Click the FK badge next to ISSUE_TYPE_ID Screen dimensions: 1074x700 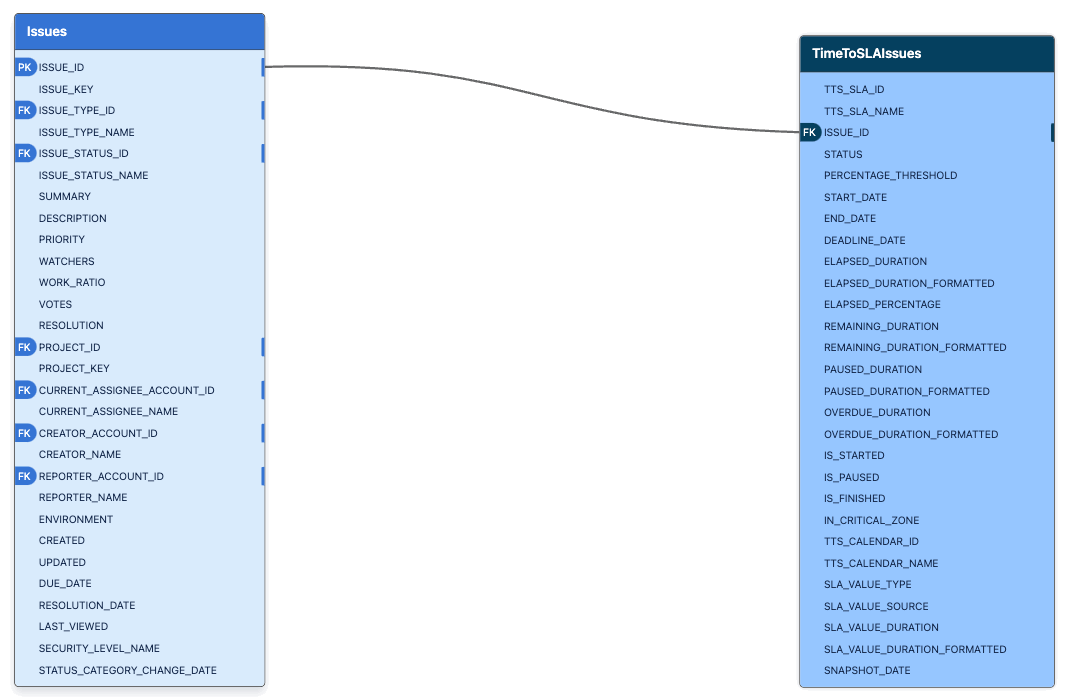[25, 110]
